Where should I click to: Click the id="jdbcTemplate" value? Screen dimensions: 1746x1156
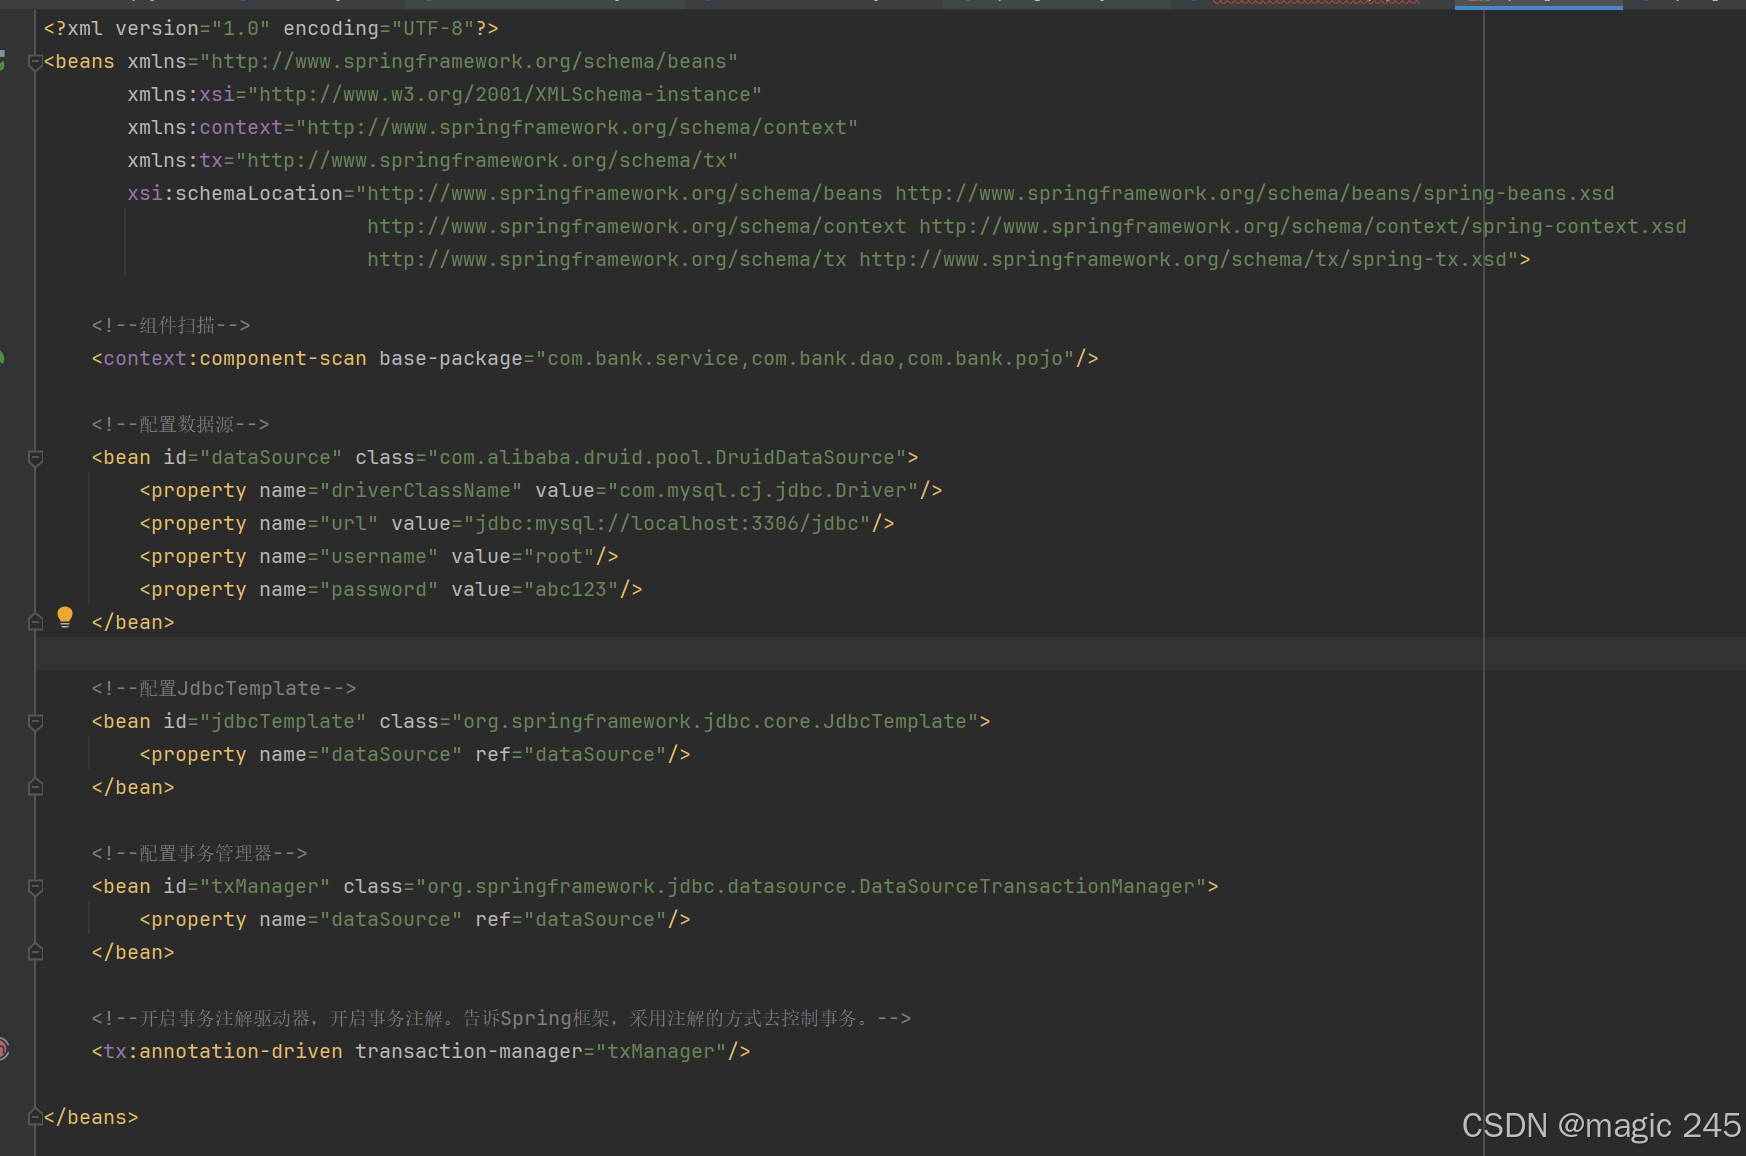click(283, 722)
